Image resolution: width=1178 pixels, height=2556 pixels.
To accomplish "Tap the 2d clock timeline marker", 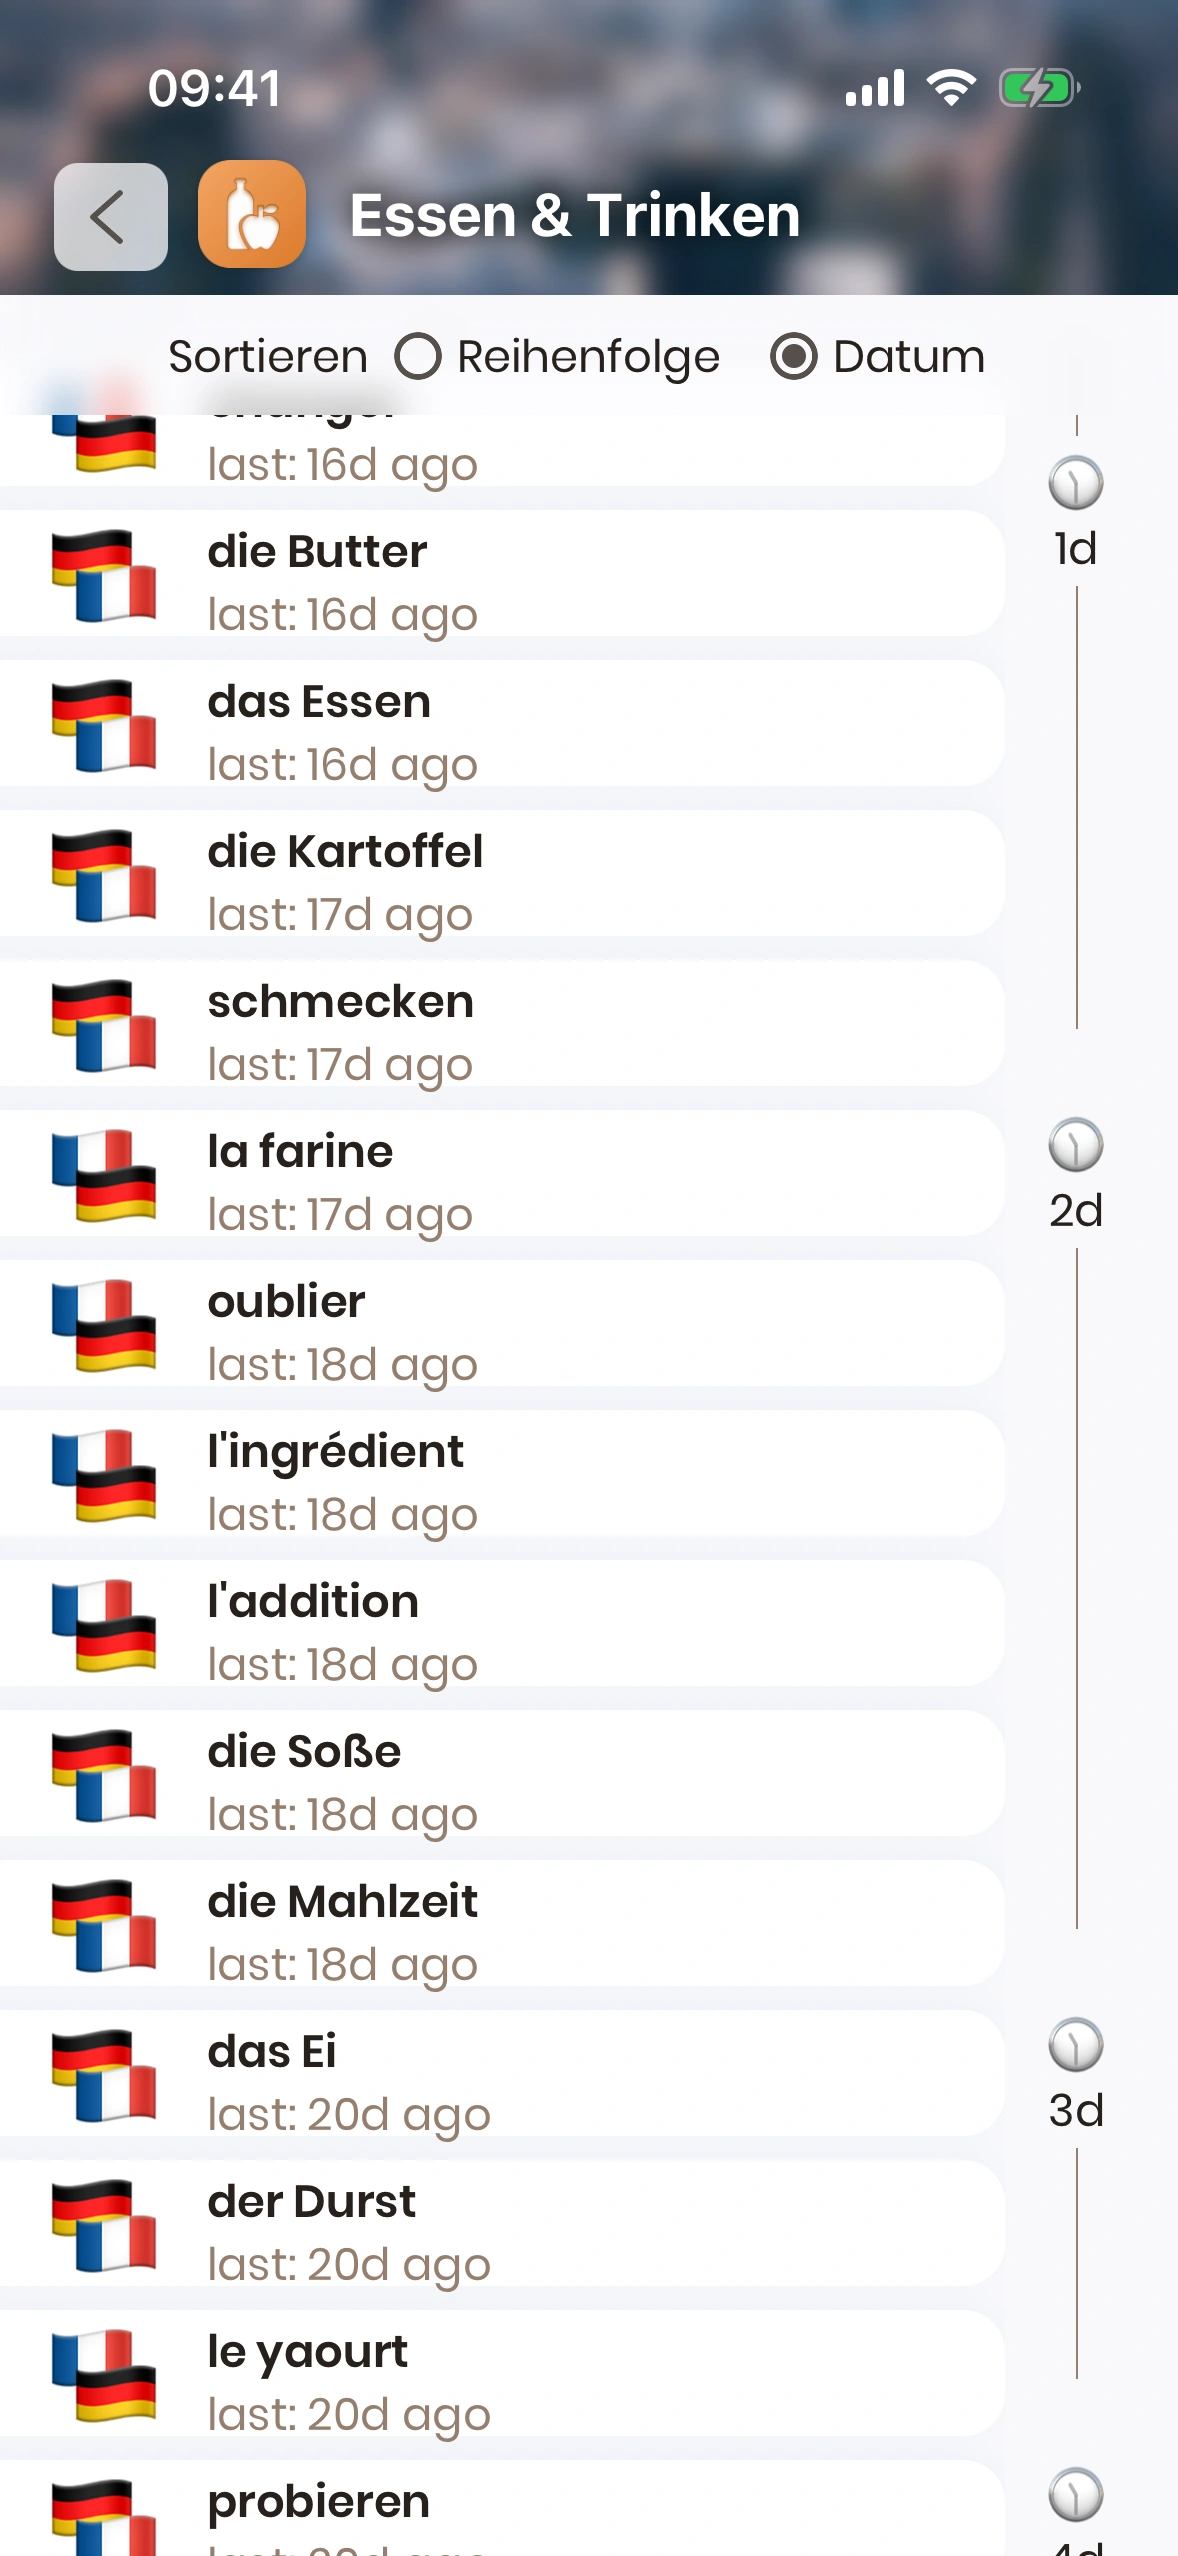I will click(1076, 1146).
